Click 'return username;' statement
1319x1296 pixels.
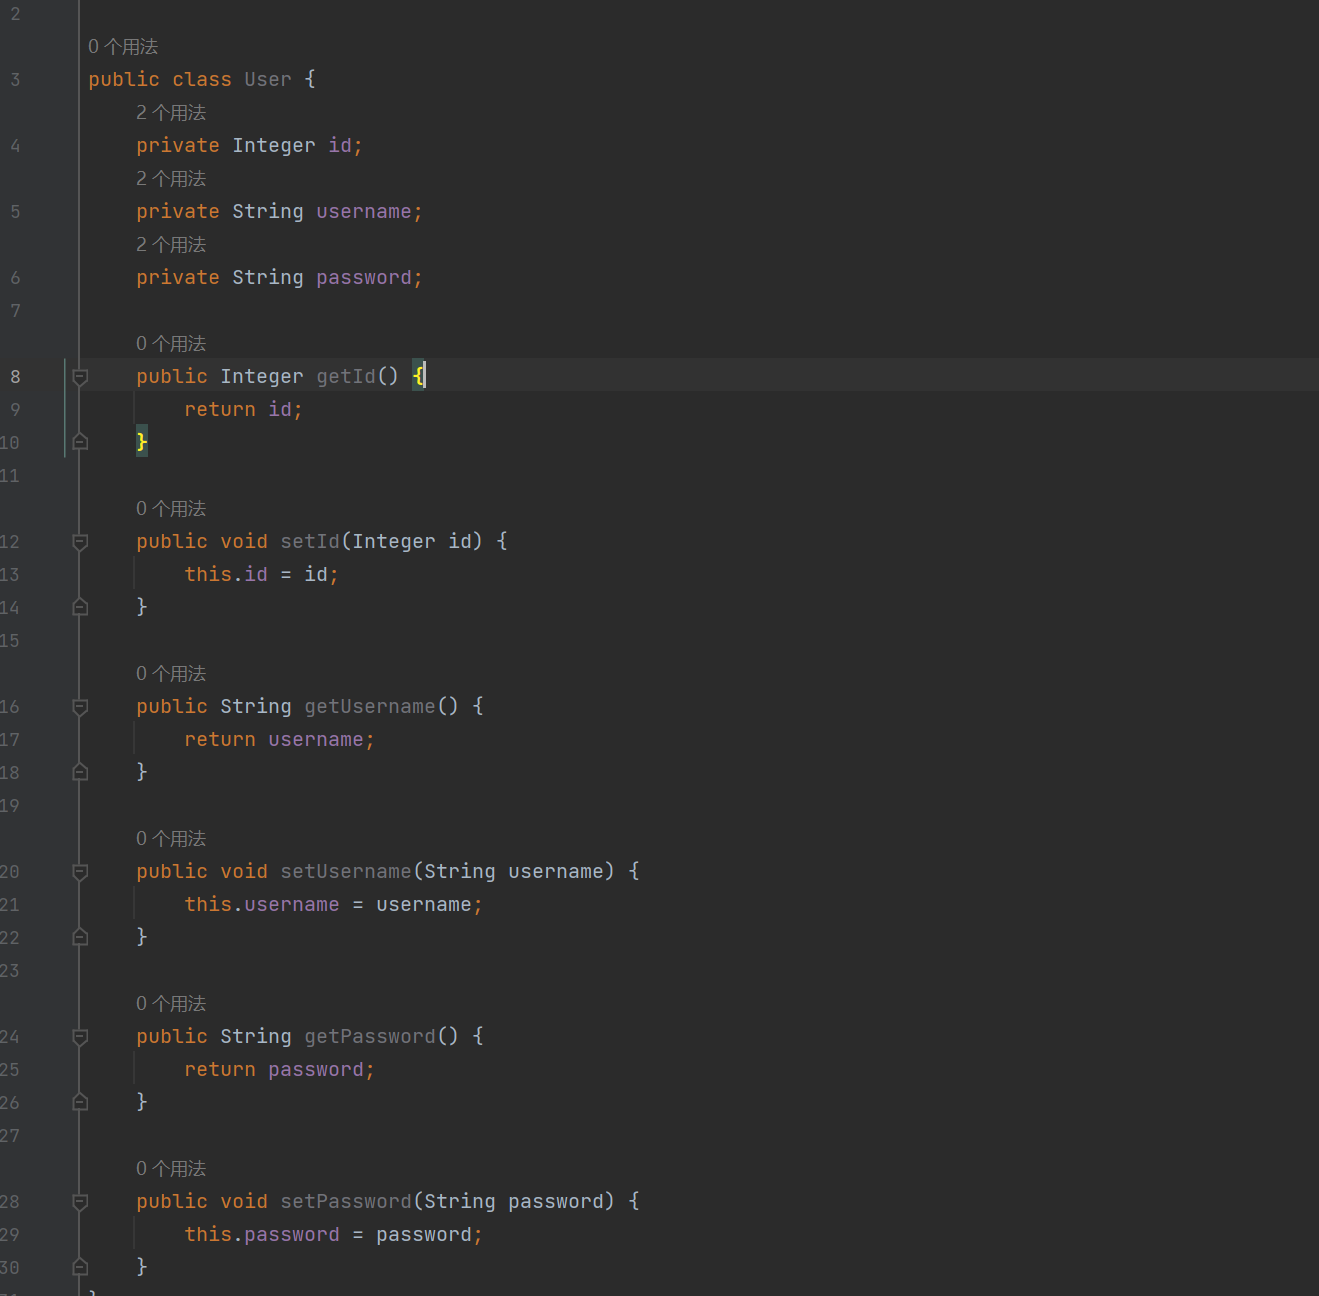(x=279, y=740)
